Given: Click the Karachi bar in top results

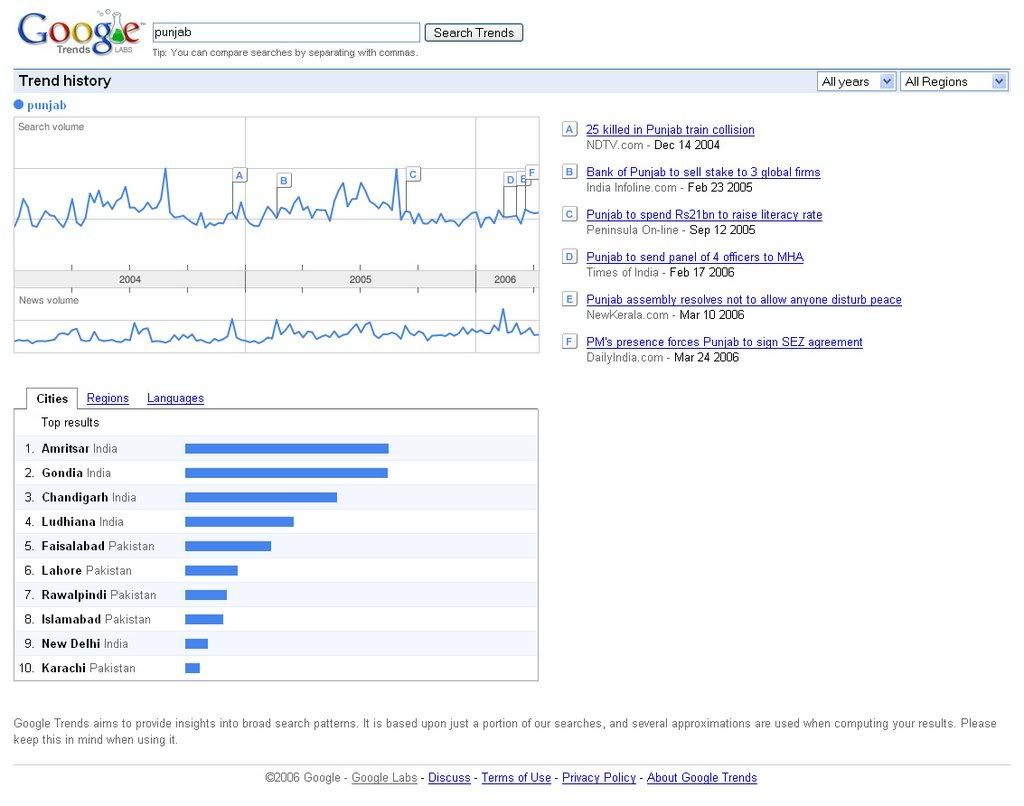Looking at the screenshot, I should [x=193, y=668].
